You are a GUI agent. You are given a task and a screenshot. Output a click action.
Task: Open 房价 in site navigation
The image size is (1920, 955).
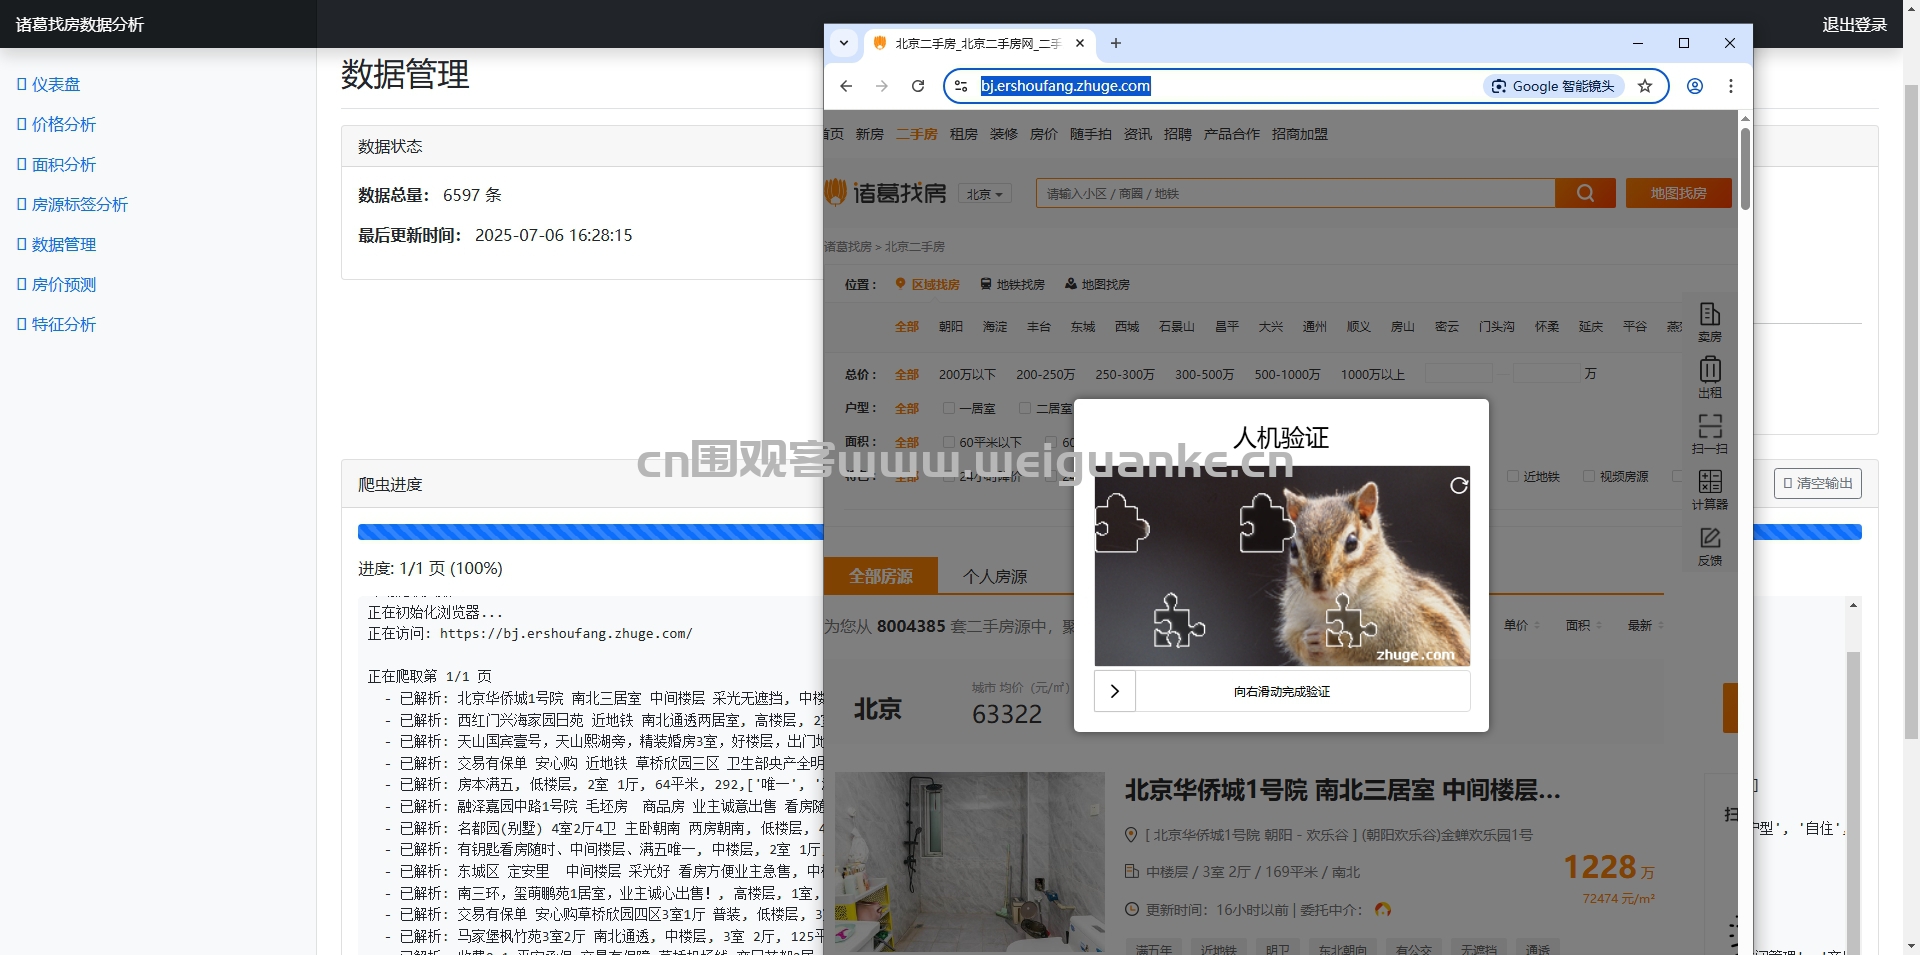[1043, 134]
